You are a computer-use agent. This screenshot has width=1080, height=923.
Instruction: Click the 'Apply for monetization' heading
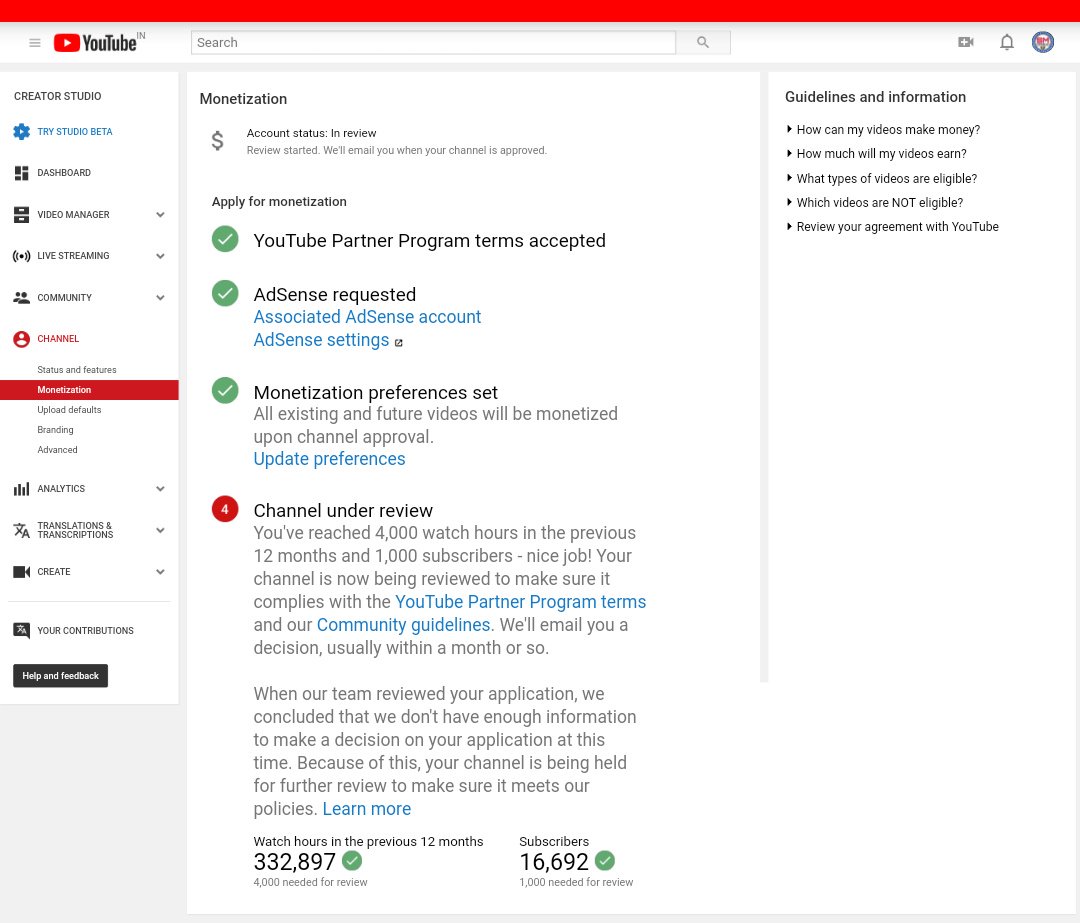click(x=279, y=202)
